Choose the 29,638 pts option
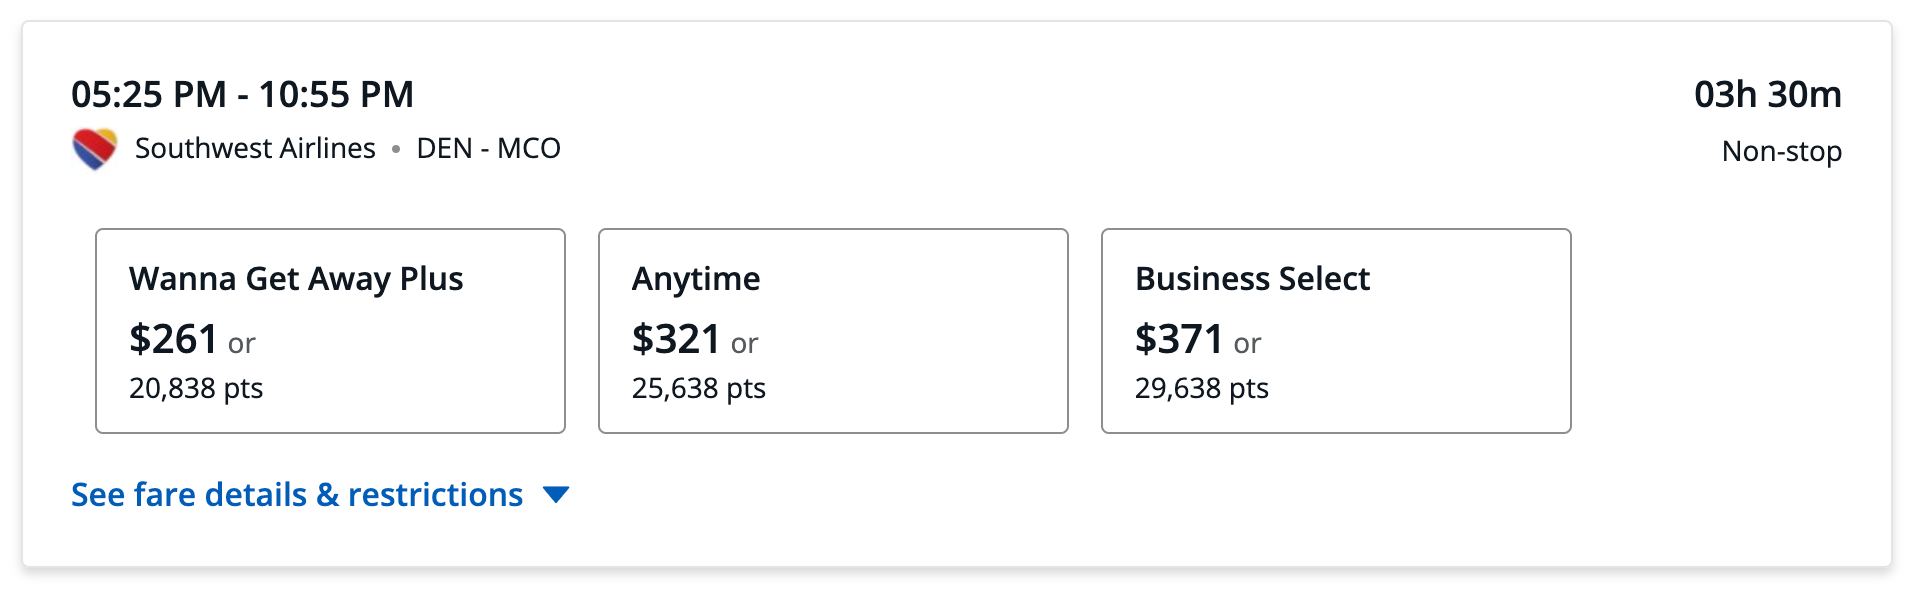 tap(1202, 388)
